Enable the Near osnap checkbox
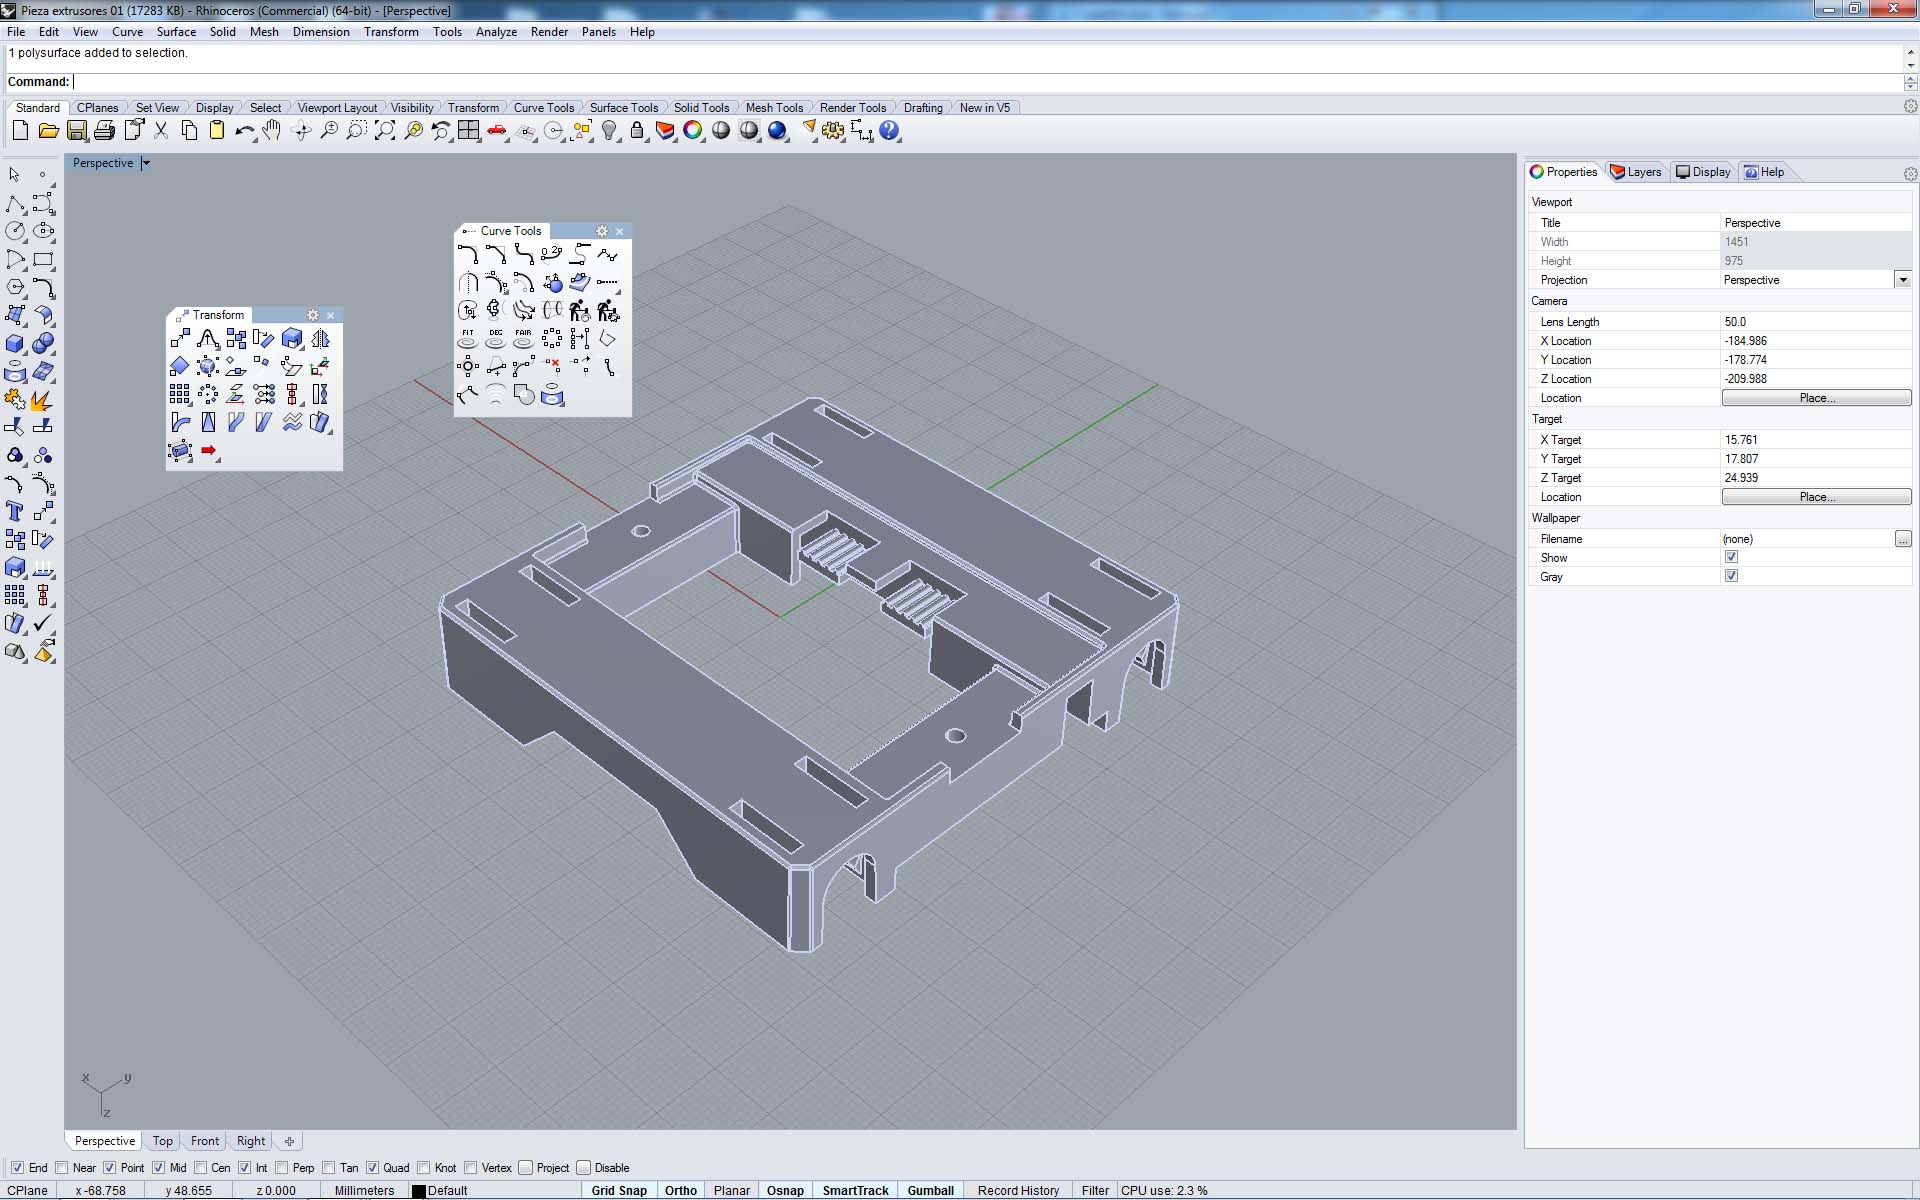The height and width of the screenshot is (1200, 1920). pyautogui.click(x=62, y=1168)
